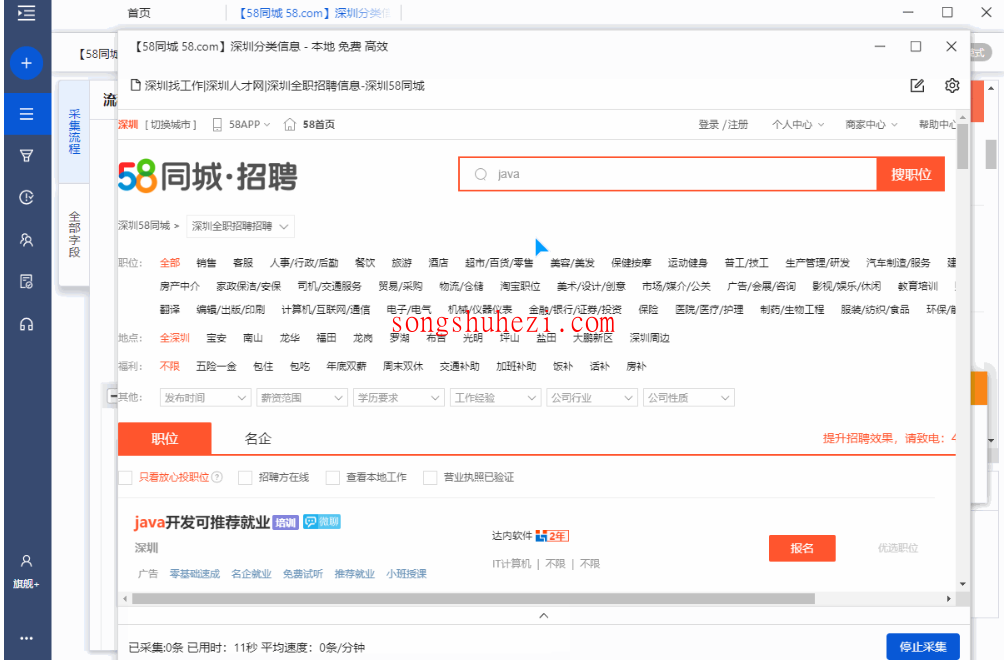1004x661 pixels.
Task: Click the 切换城市 link
Action: pyautogui.click(x=171, y=124)
